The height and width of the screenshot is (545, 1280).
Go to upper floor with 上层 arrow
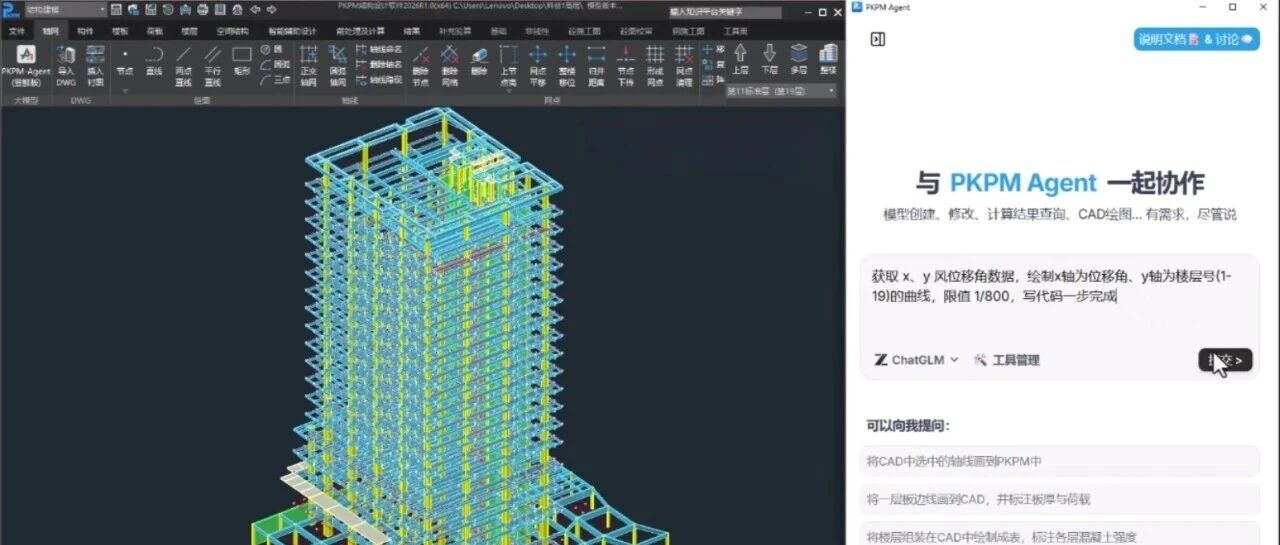tap(740, 61)
